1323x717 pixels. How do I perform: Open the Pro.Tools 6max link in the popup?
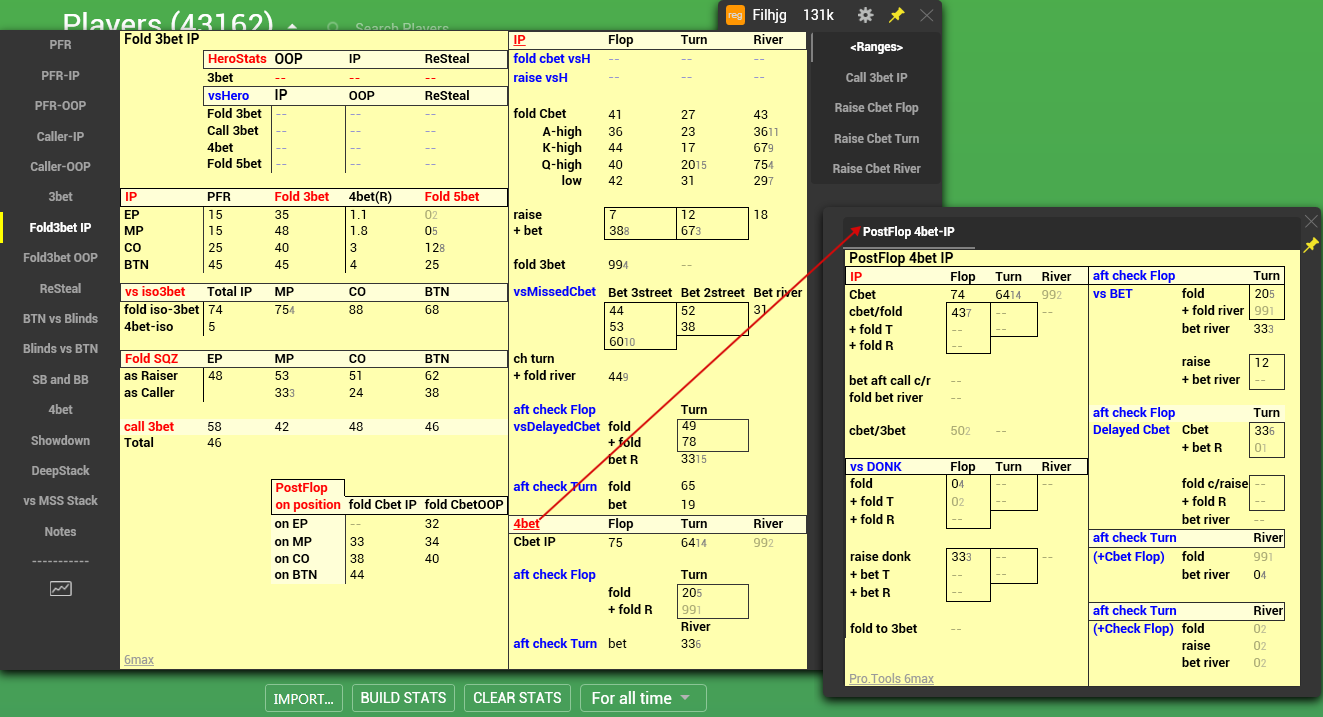(x=890, y=678)
